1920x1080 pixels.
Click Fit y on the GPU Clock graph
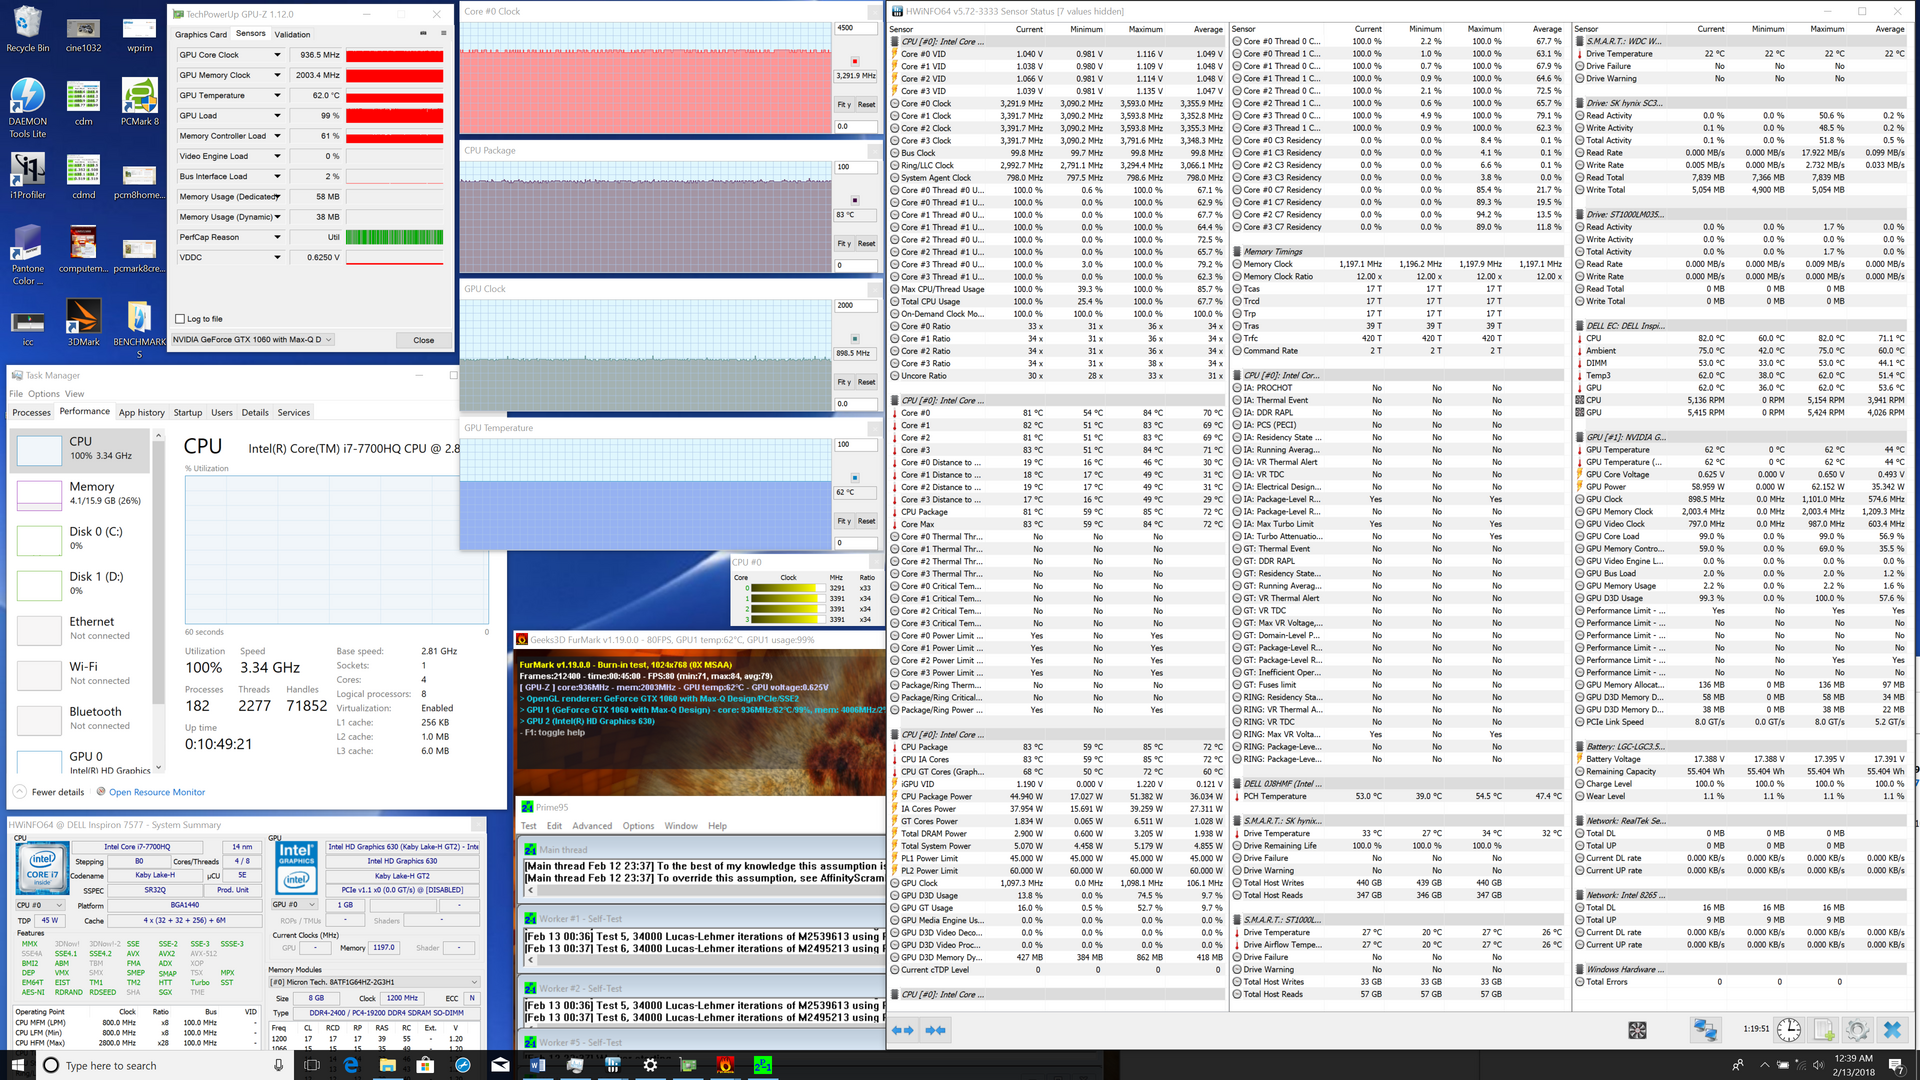point(844,382)
